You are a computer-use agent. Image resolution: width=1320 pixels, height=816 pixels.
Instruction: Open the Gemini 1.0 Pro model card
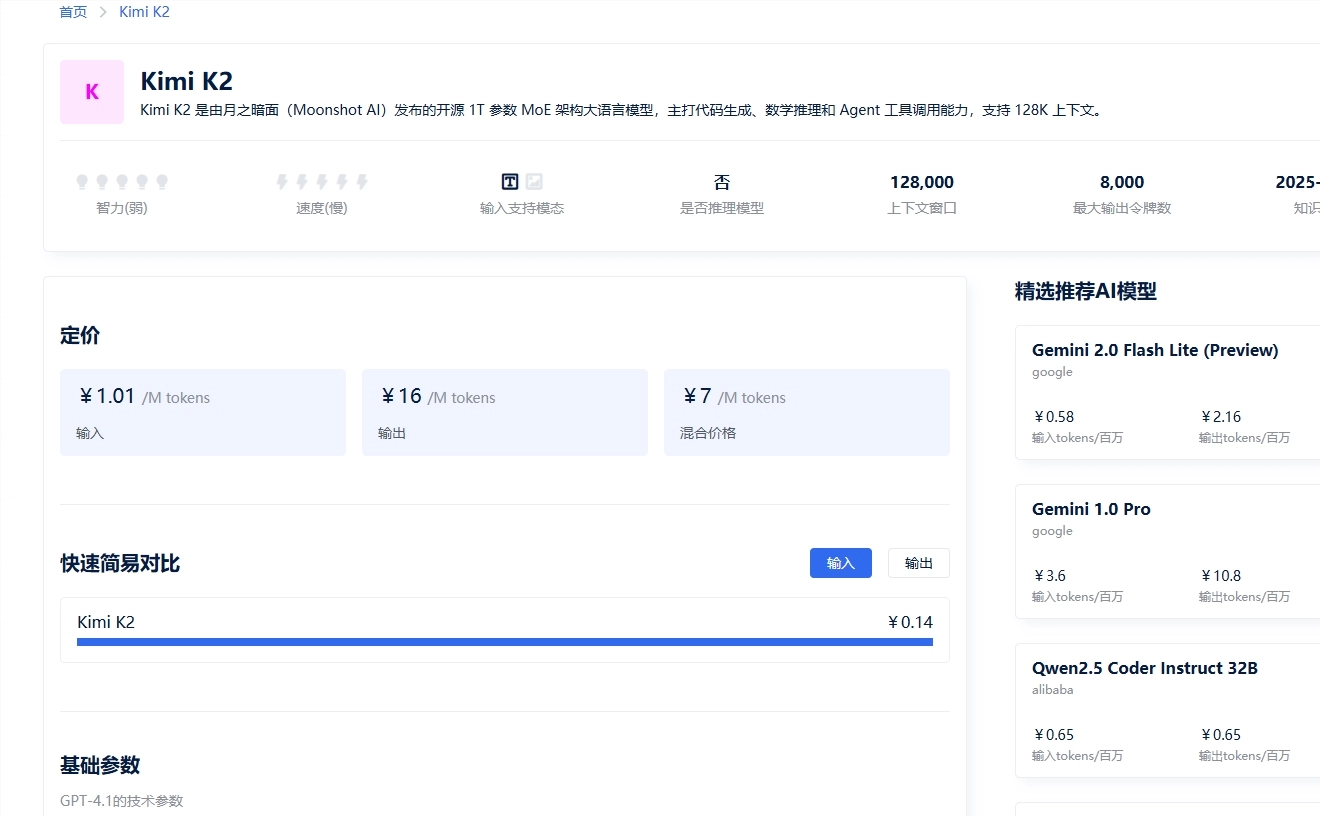1167,551
